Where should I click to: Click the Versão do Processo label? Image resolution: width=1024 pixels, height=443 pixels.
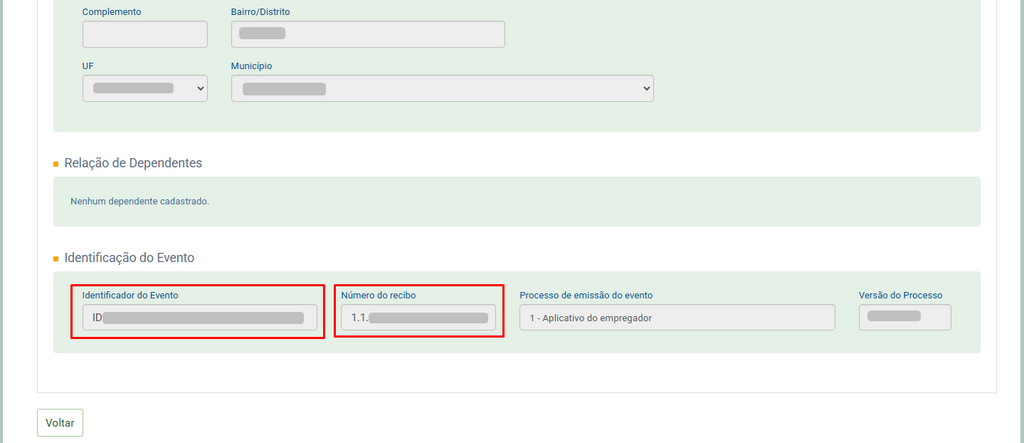pos(900,295)
